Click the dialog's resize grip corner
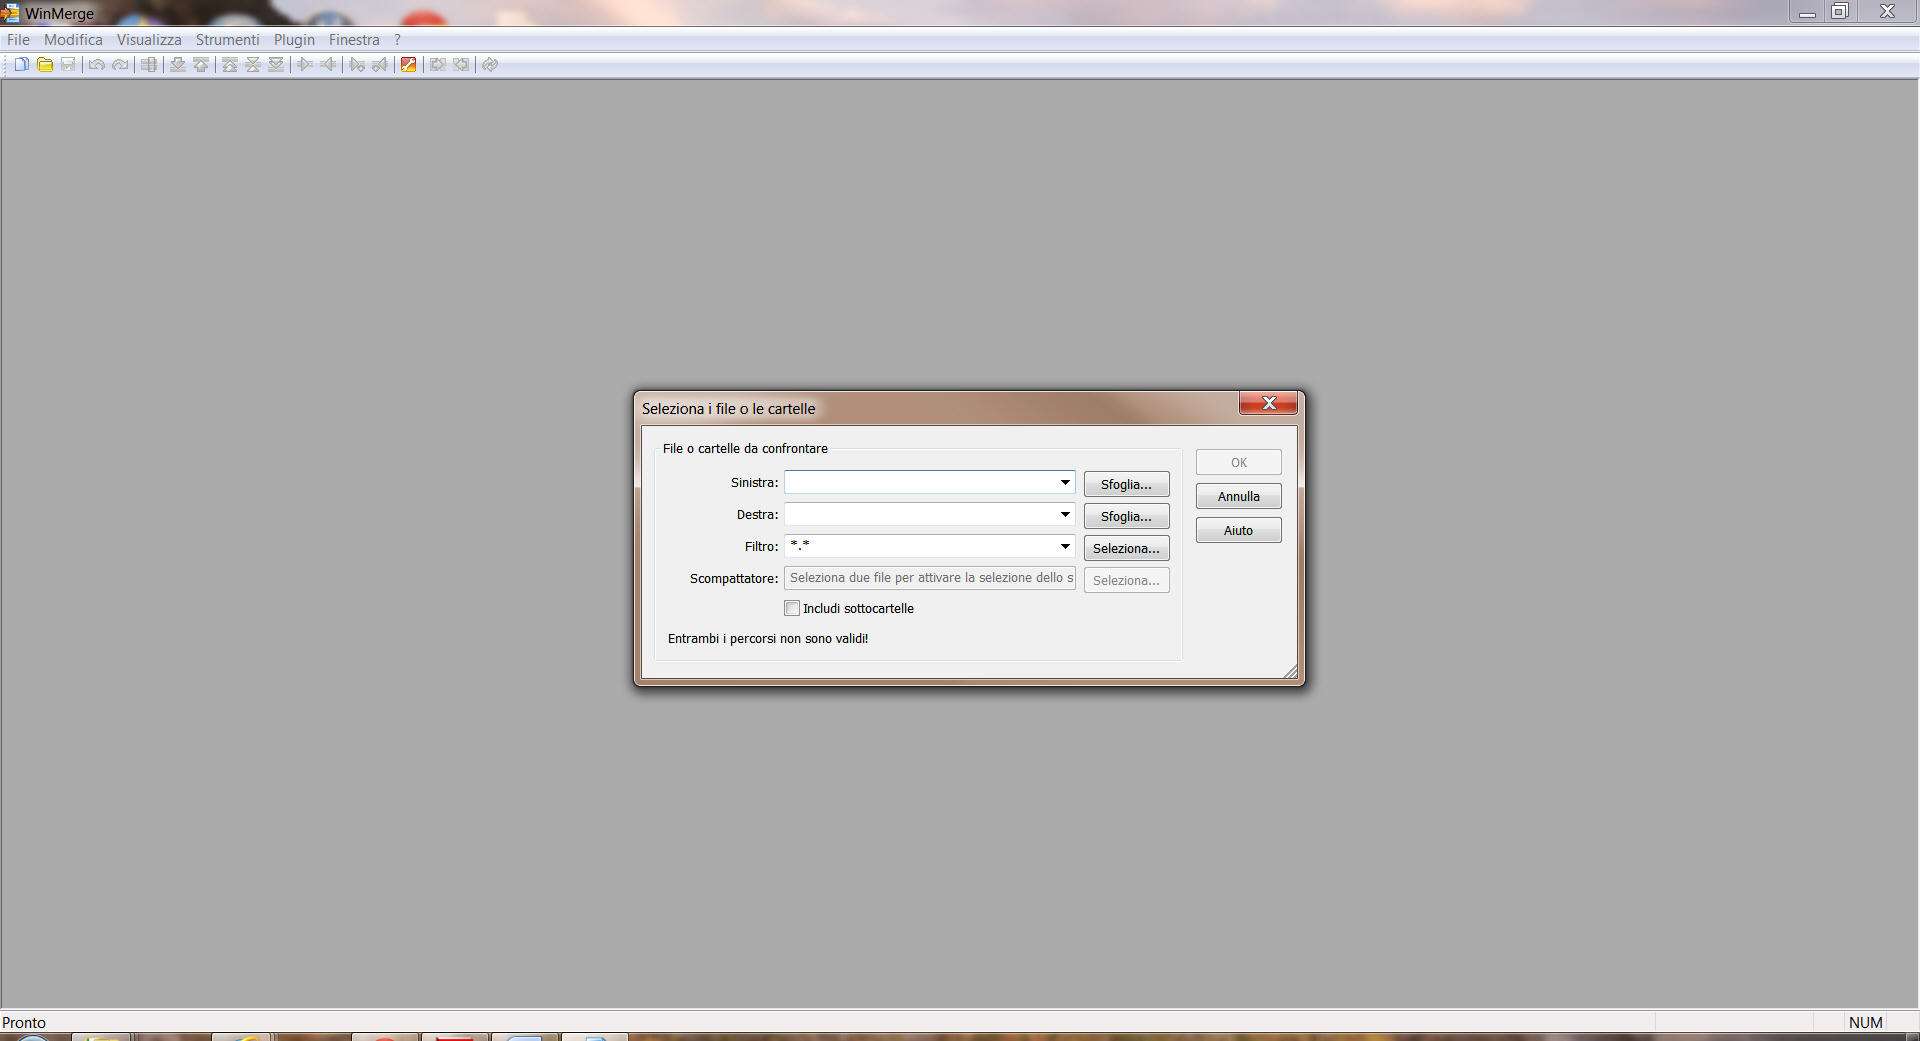 click(1290, 672)
